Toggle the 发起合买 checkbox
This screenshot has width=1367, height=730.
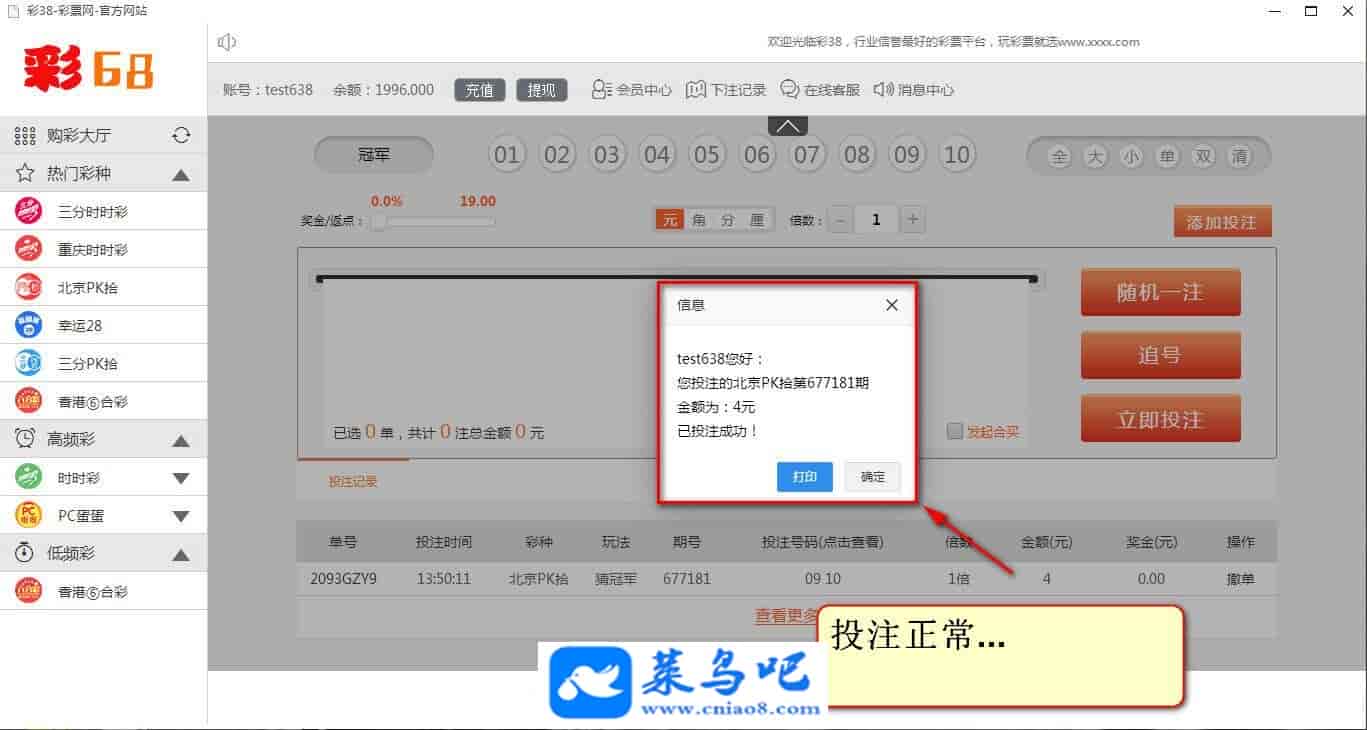956,432
